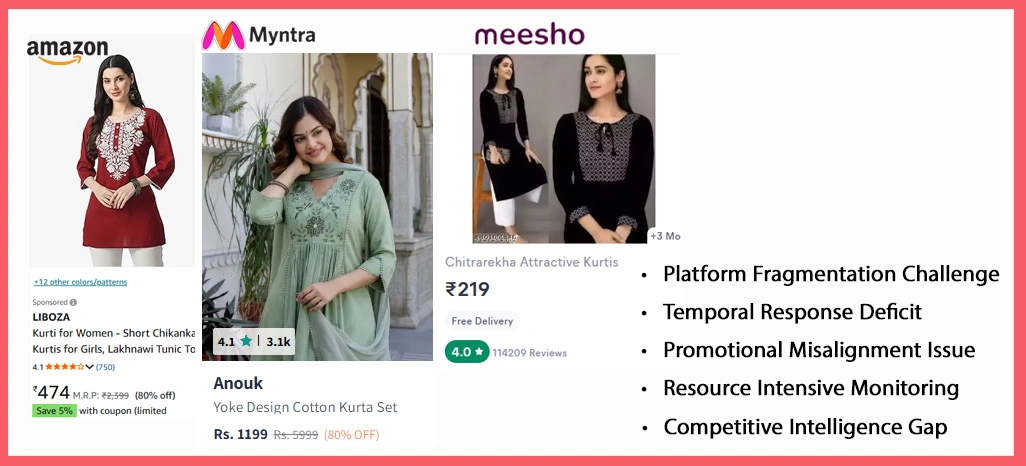Click the teal star in Myntra 4.1 badge
Image resolution: width=1026 pixels, height=466 pixels.
[246, 341]
